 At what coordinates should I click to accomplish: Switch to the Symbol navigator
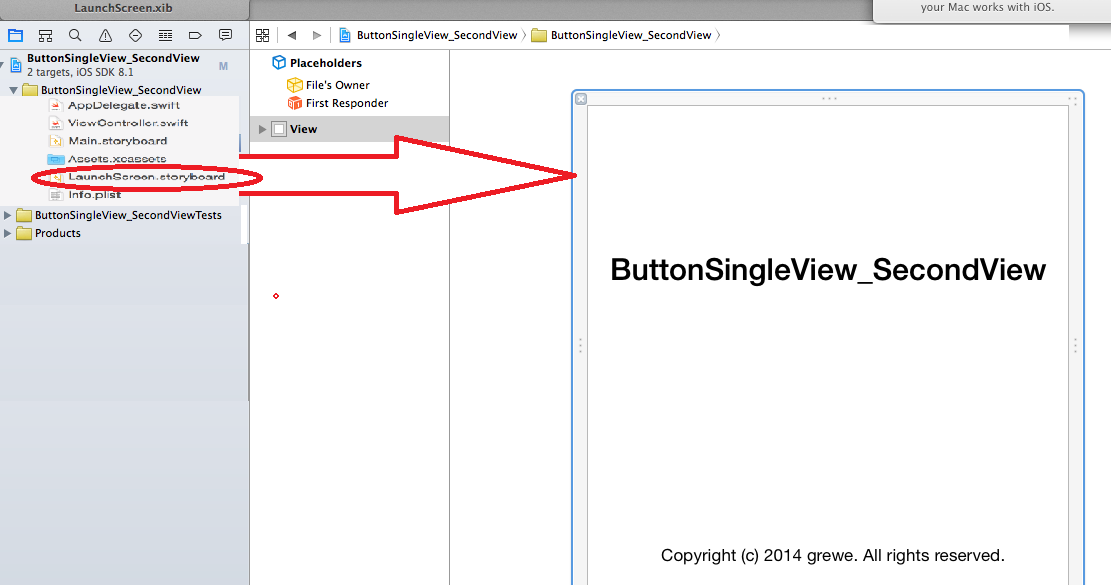point(45,35)
